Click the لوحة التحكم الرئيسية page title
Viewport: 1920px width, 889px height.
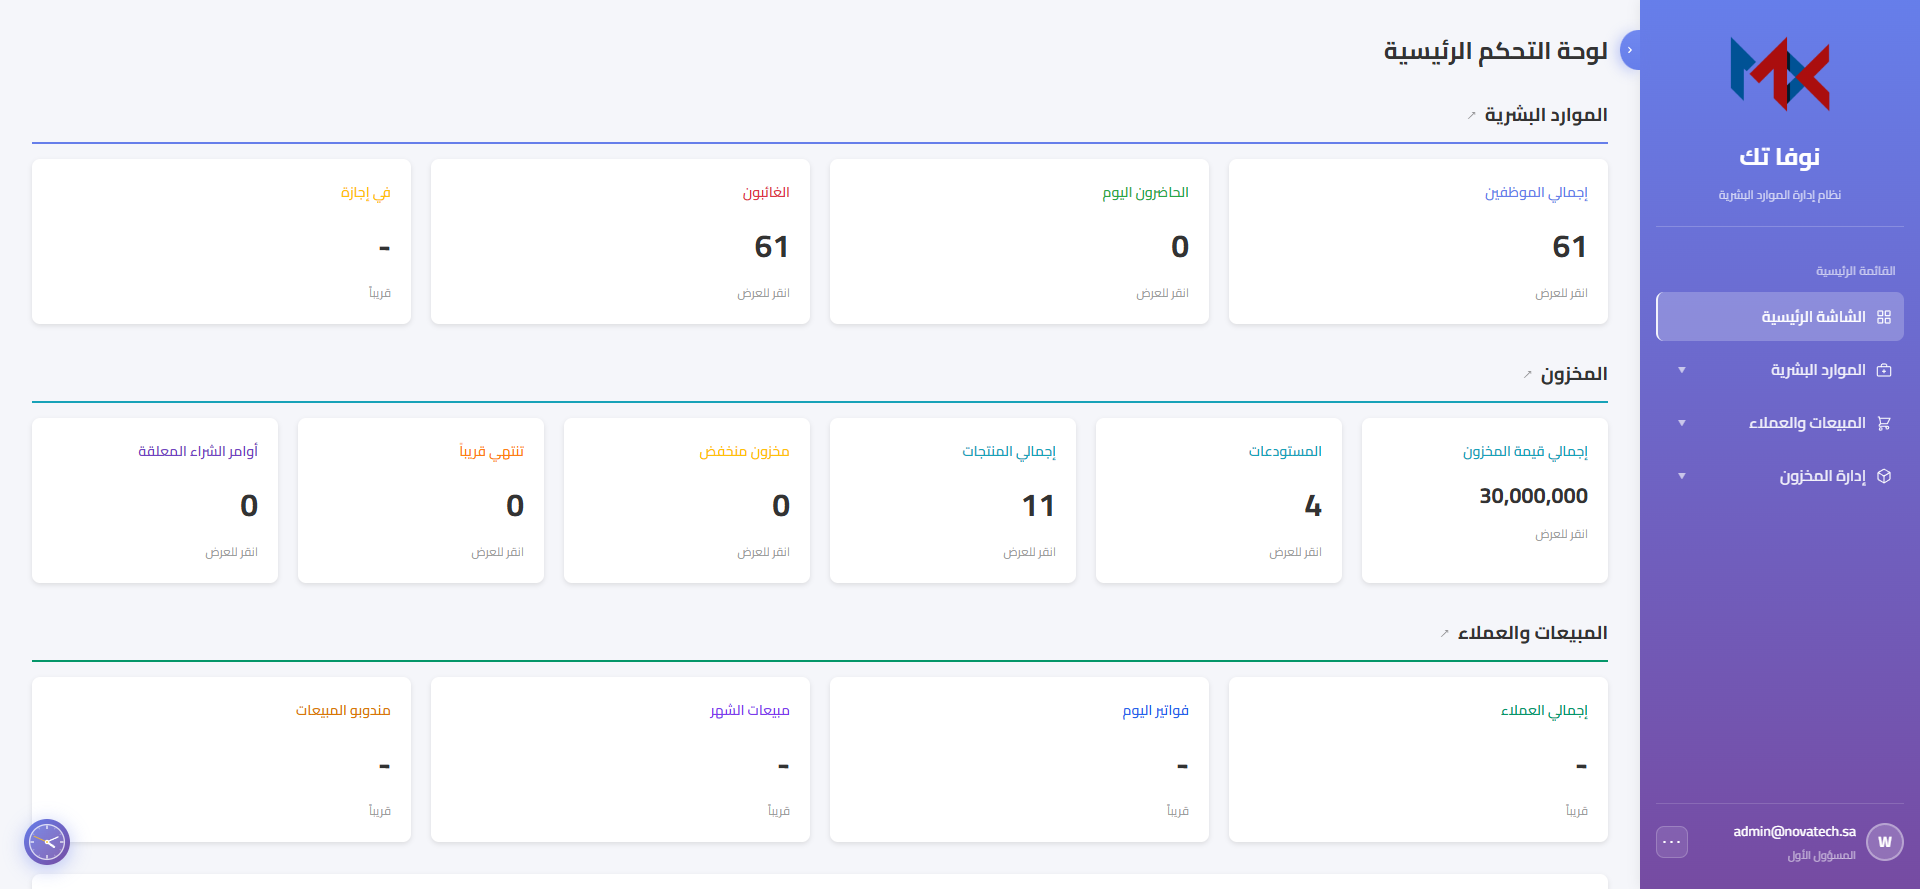tap(1495, 51)
